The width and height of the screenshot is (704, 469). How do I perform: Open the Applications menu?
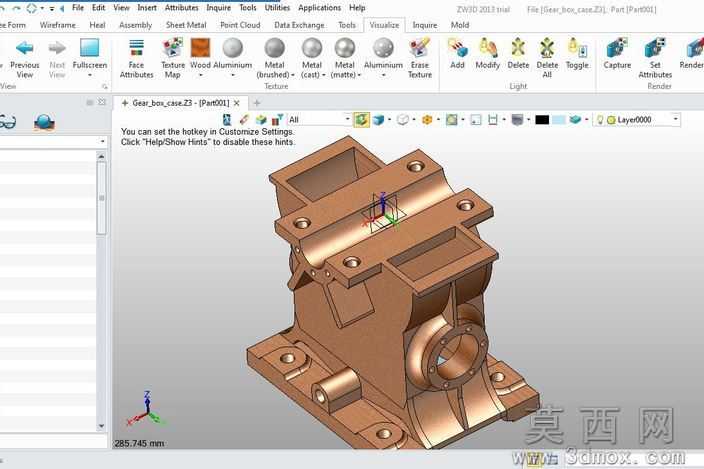(319, 8)
